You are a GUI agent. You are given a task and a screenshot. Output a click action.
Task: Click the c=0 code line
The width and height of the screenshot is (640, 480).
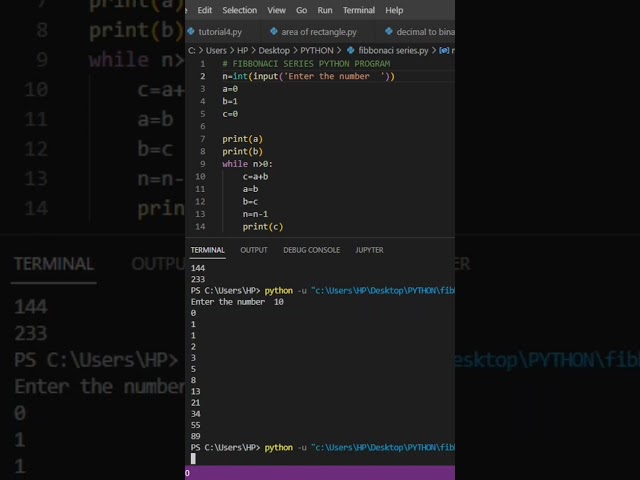coord(230,114)
